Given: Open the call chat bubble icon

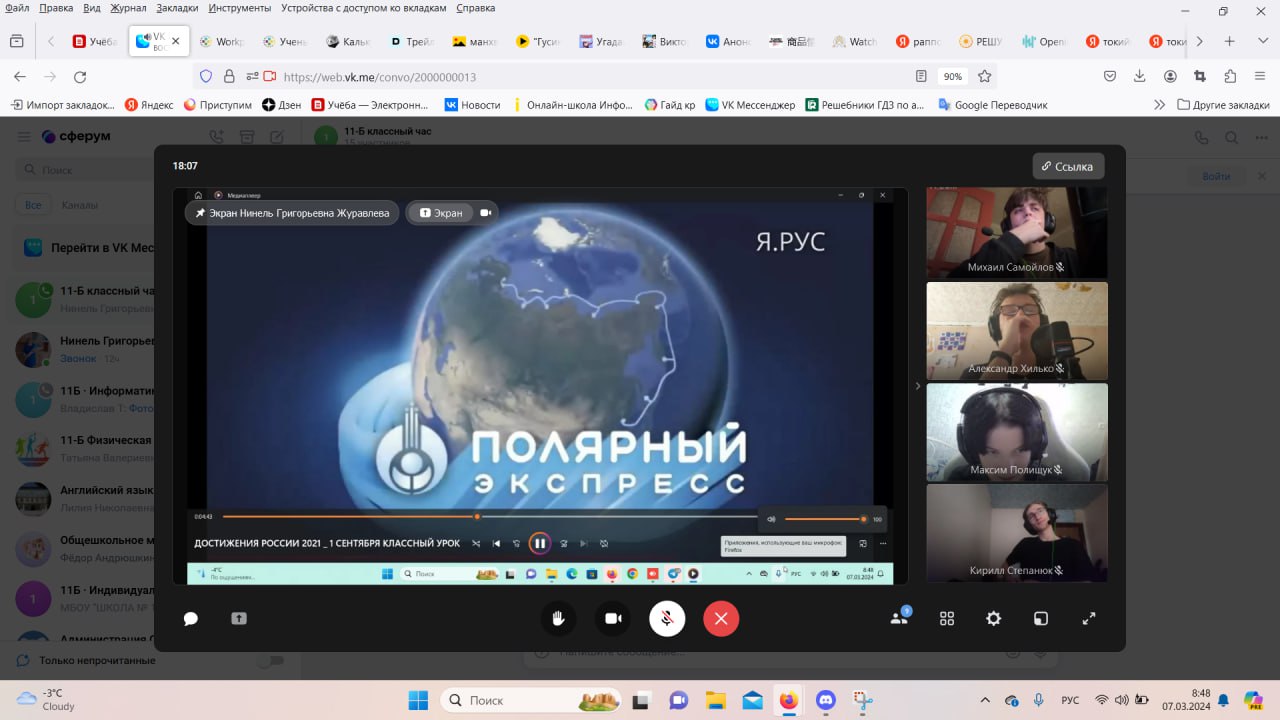Looking at the screenshot, I should point(190,619).
